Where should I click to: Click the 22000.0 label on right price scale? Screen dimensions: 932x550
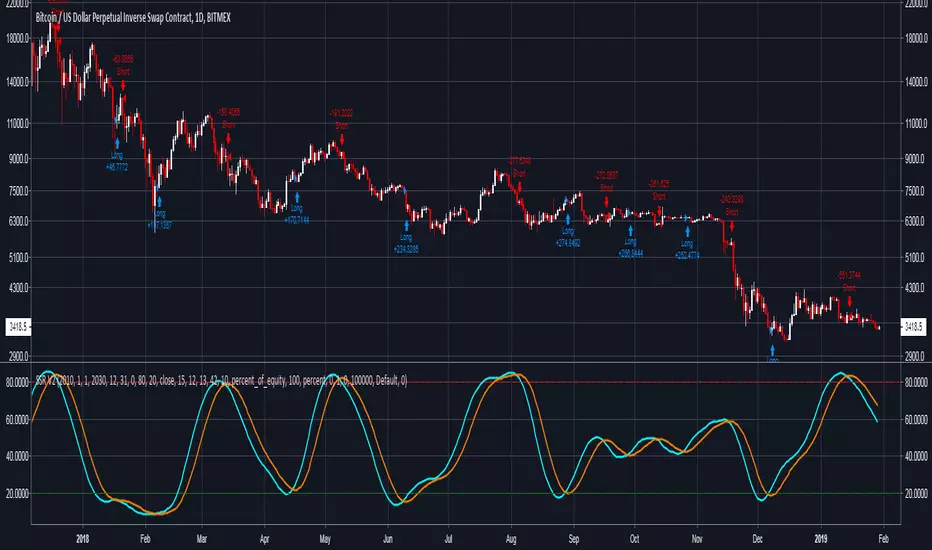pyautogui.click(x=916, y=5)
